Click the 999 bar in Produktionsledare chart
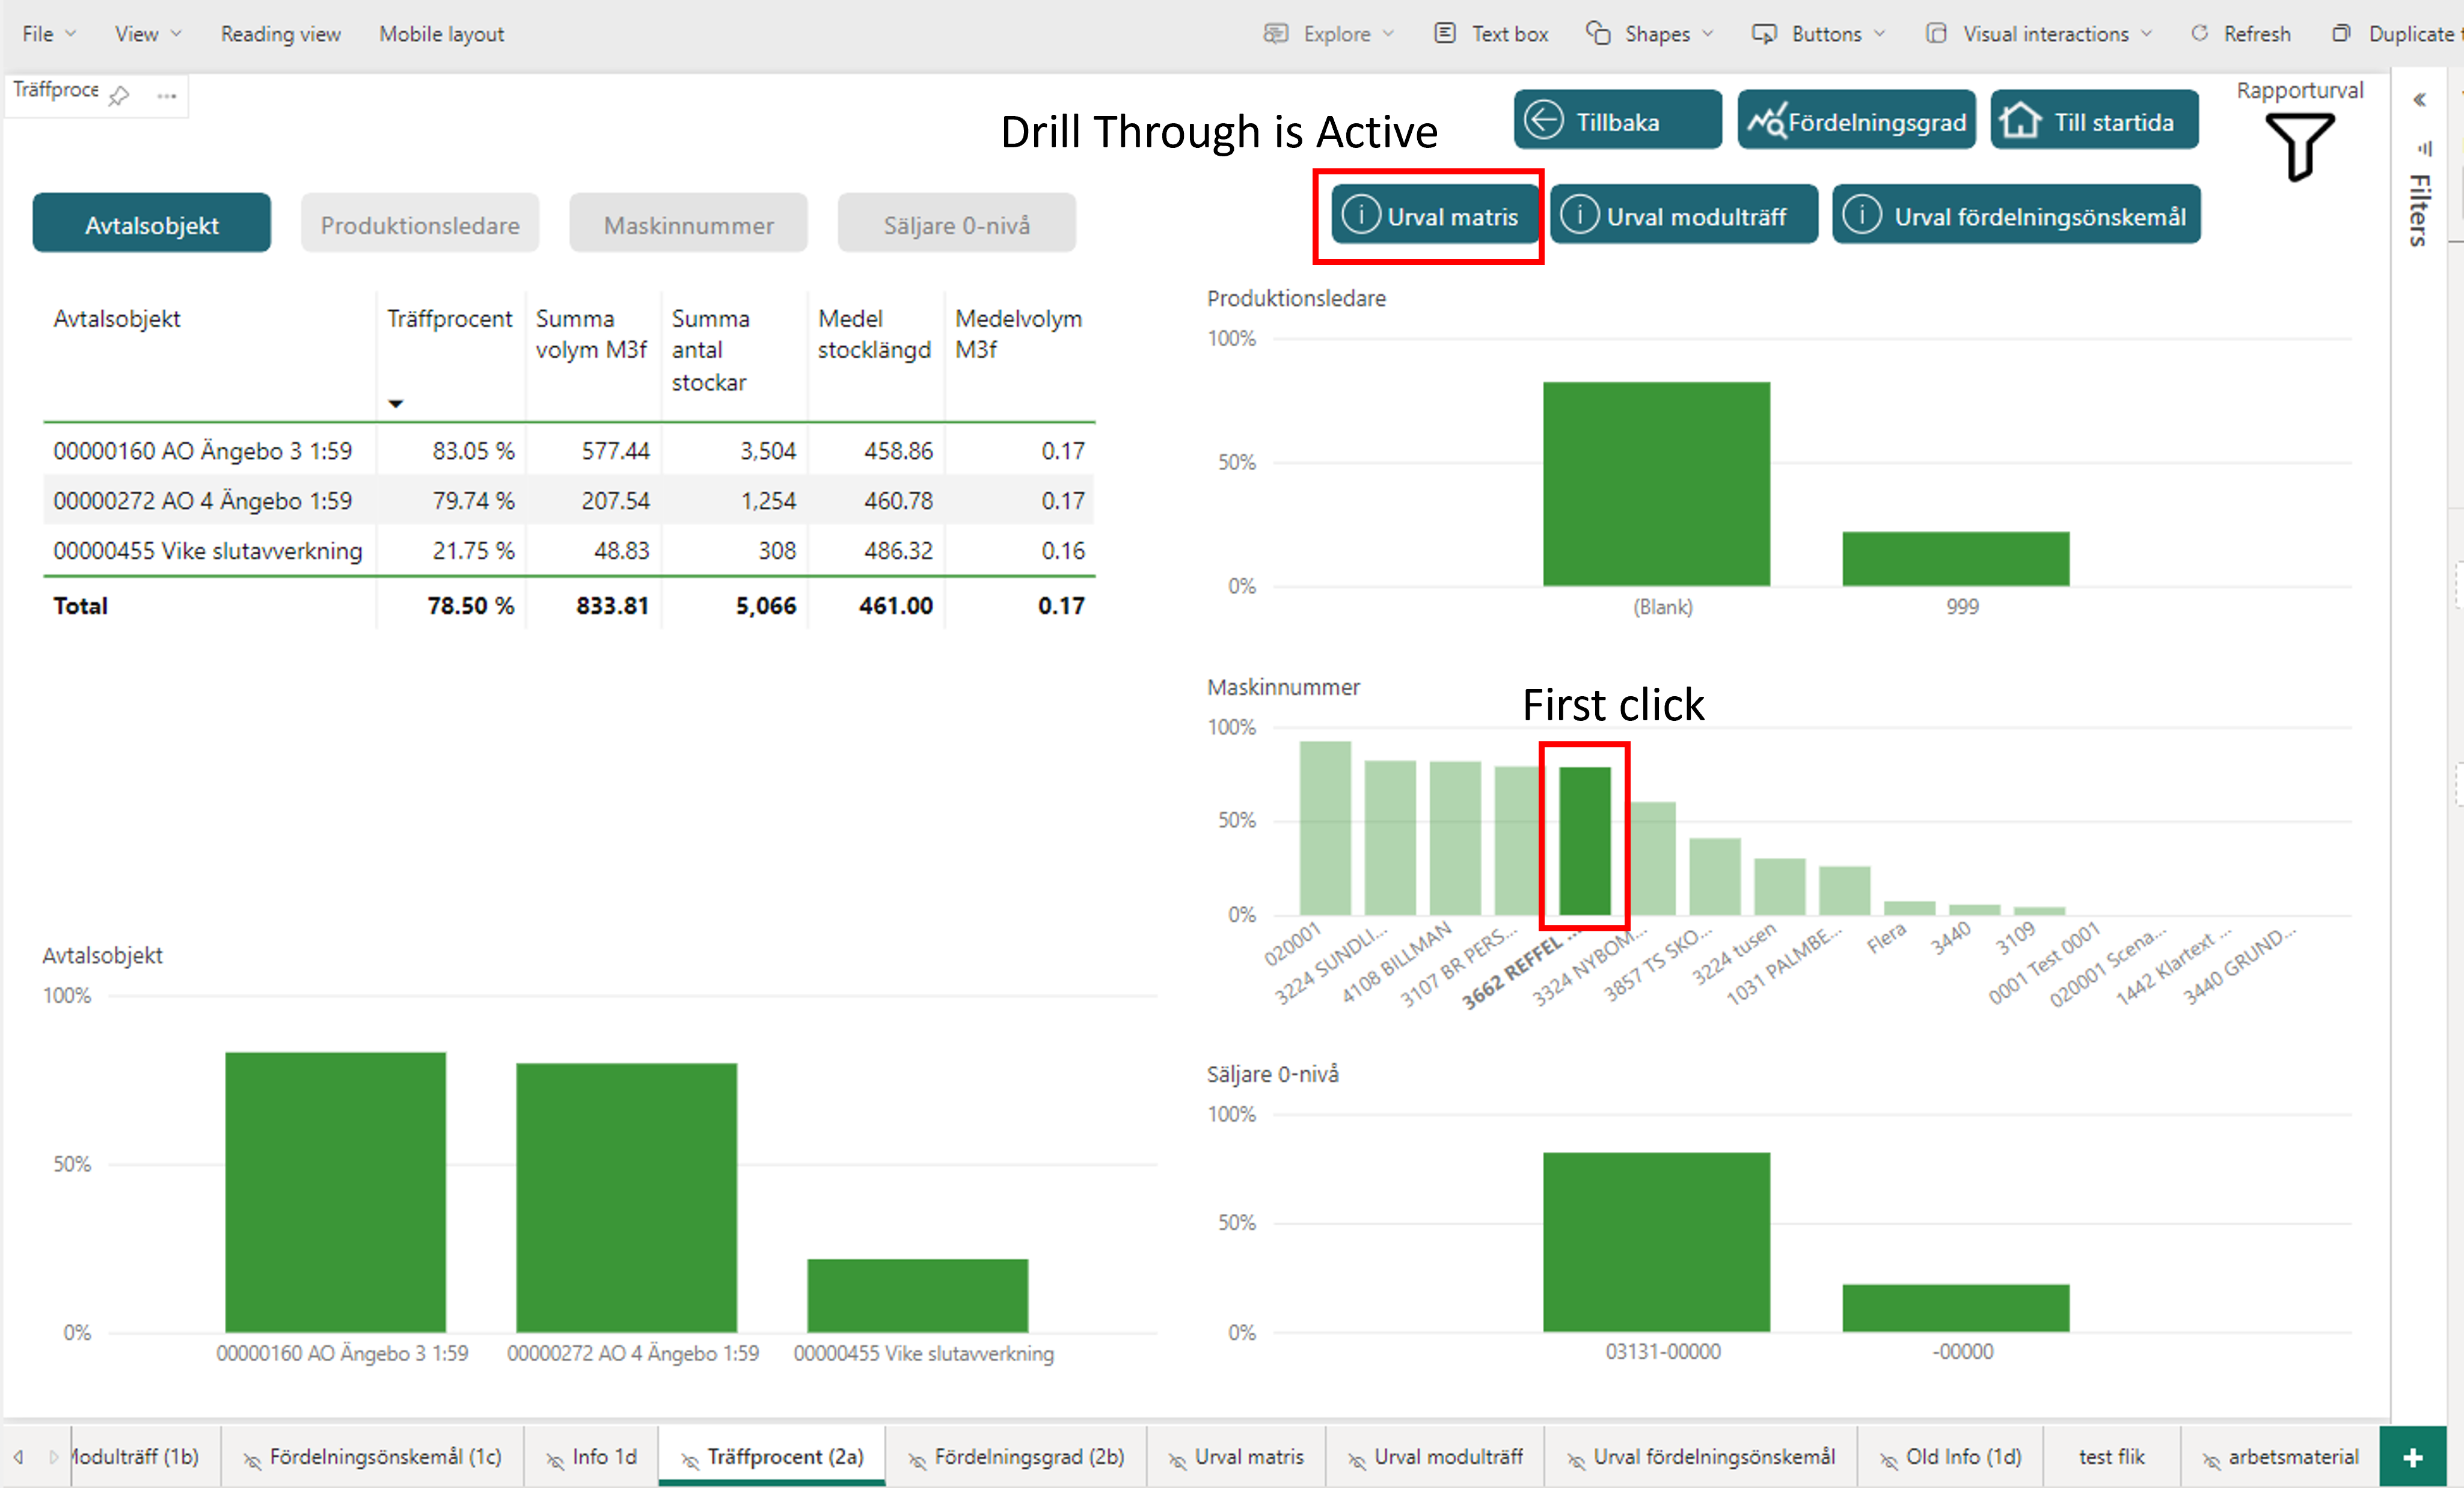The width and height of the screenshot is (2464, 1488). click(x=1956, y=559)
